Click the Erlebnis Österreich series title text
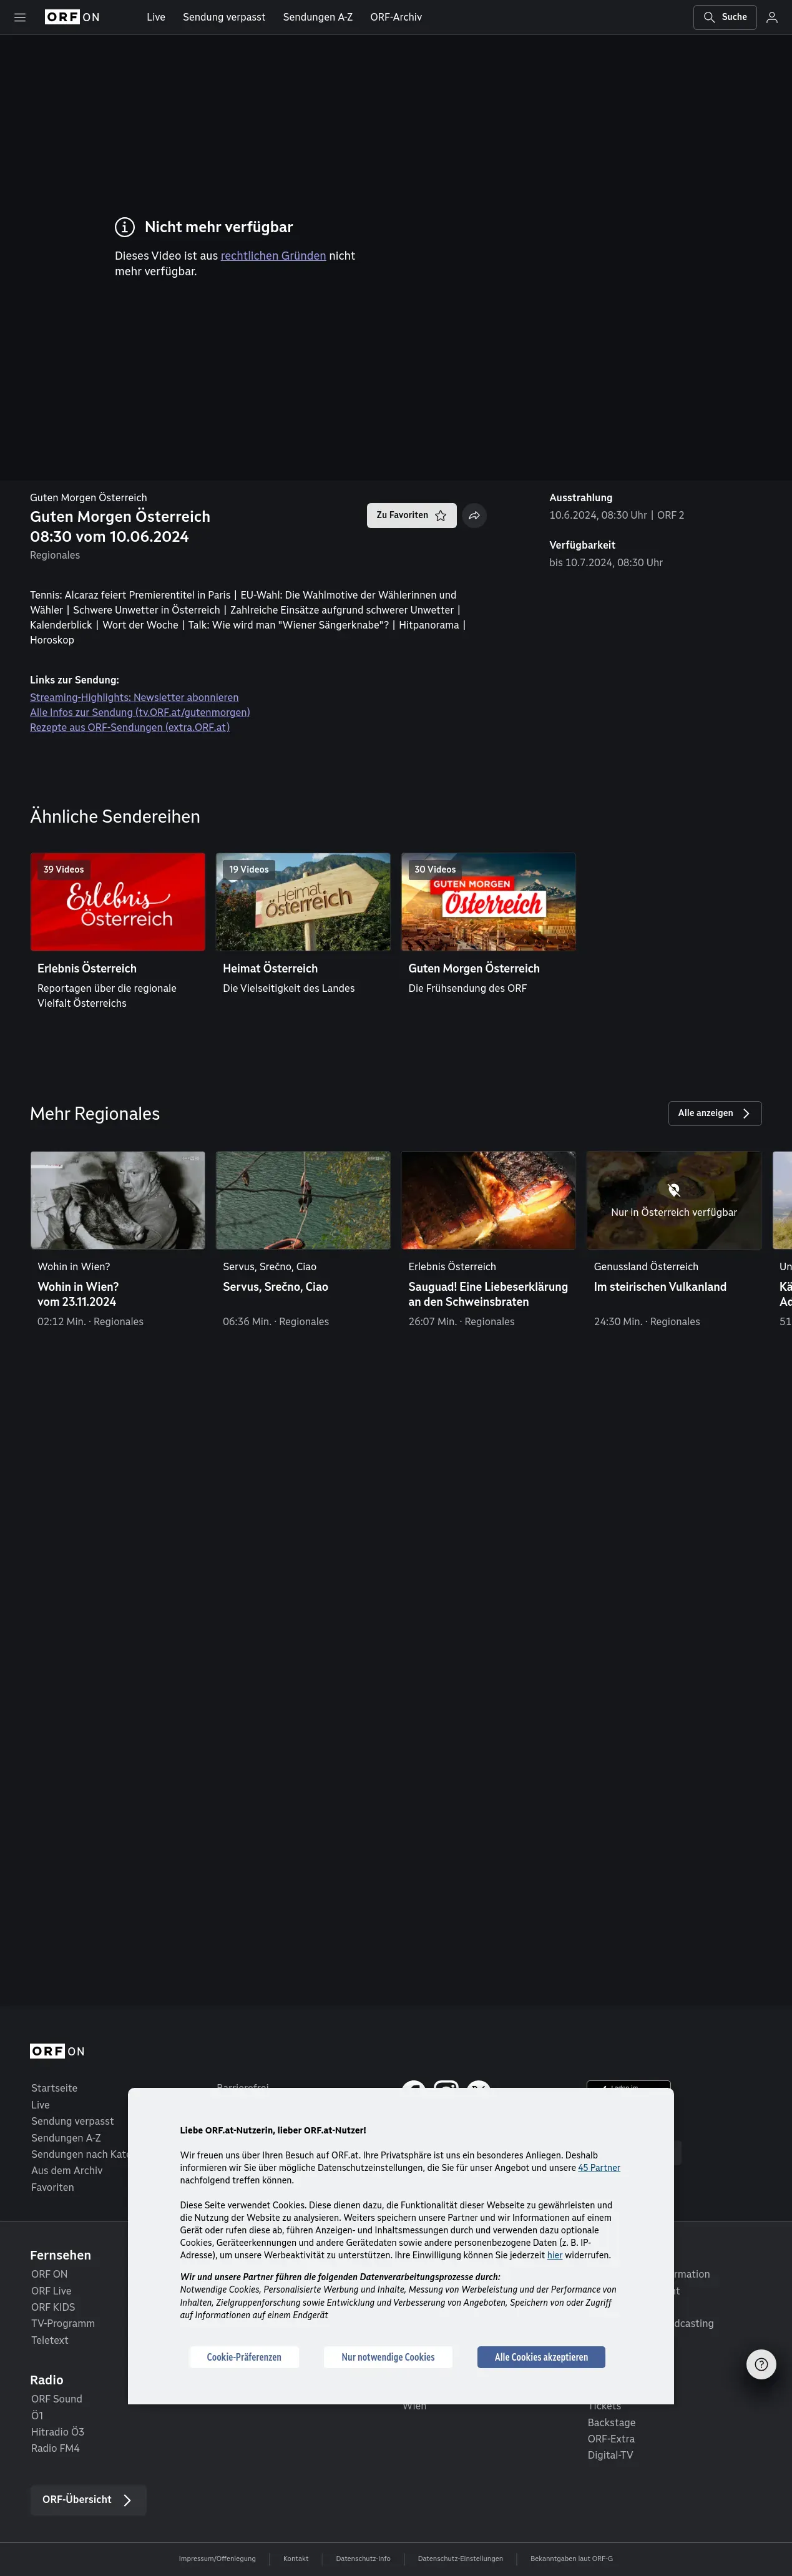The width and height of the screenshot is (792, 2576). tap(87, 968)
